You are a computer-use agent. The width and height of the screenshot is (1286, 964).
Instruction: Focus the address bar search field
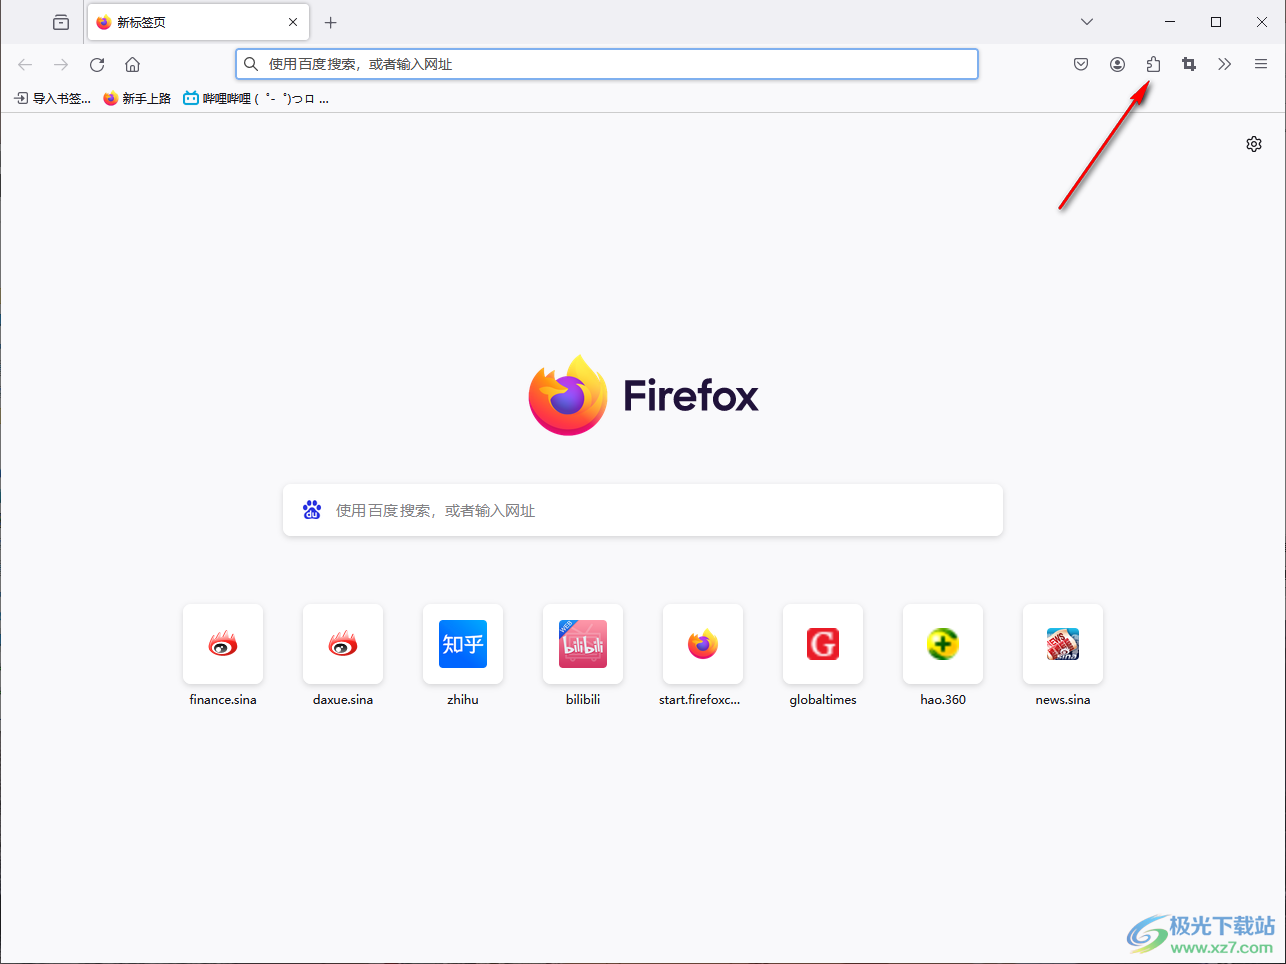point(607,64)
